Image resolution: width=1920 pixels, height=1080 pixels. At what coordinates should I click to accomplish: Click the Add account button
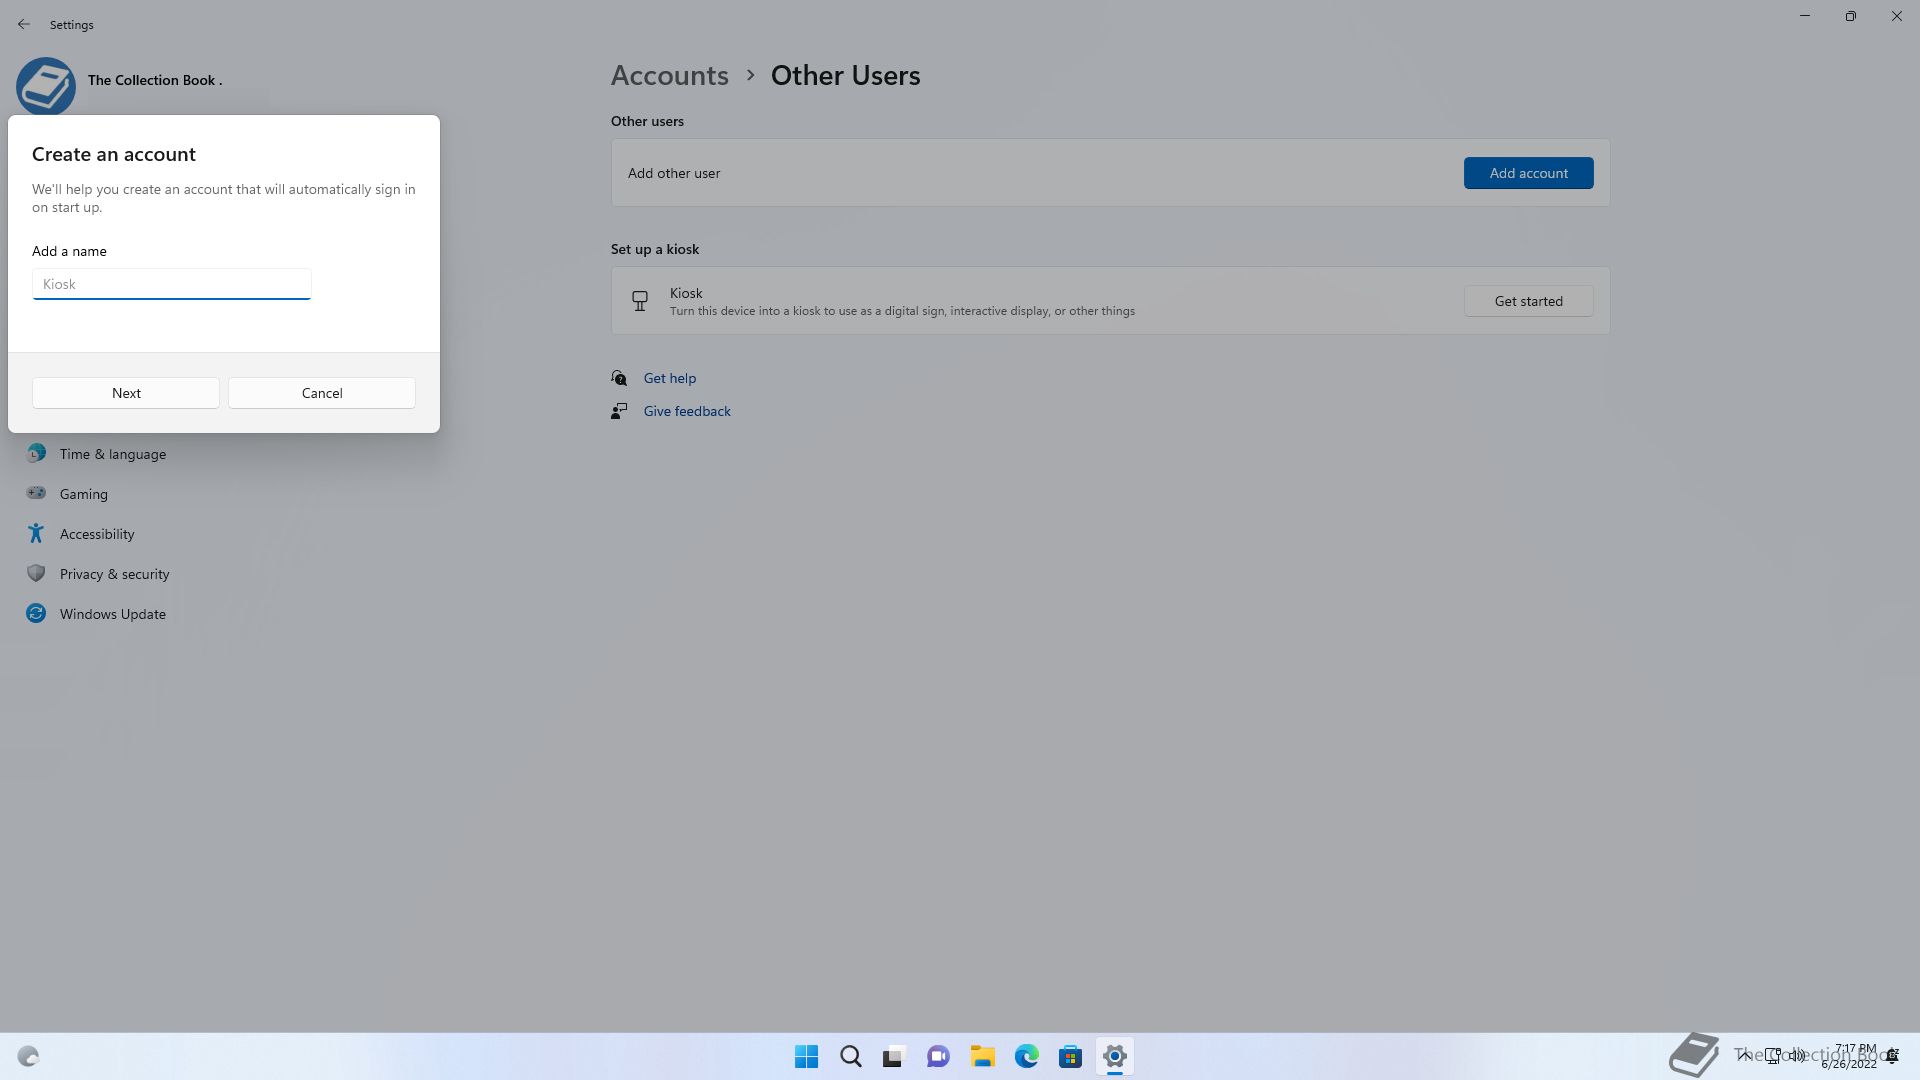[x=1528, y=173]
